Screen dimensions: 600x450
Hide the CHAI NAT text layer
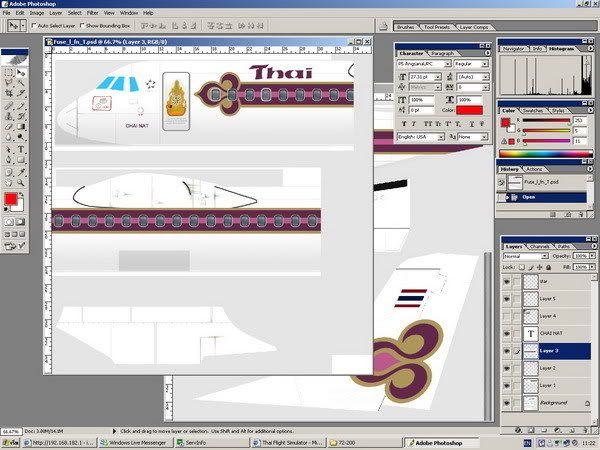(507, 333)
